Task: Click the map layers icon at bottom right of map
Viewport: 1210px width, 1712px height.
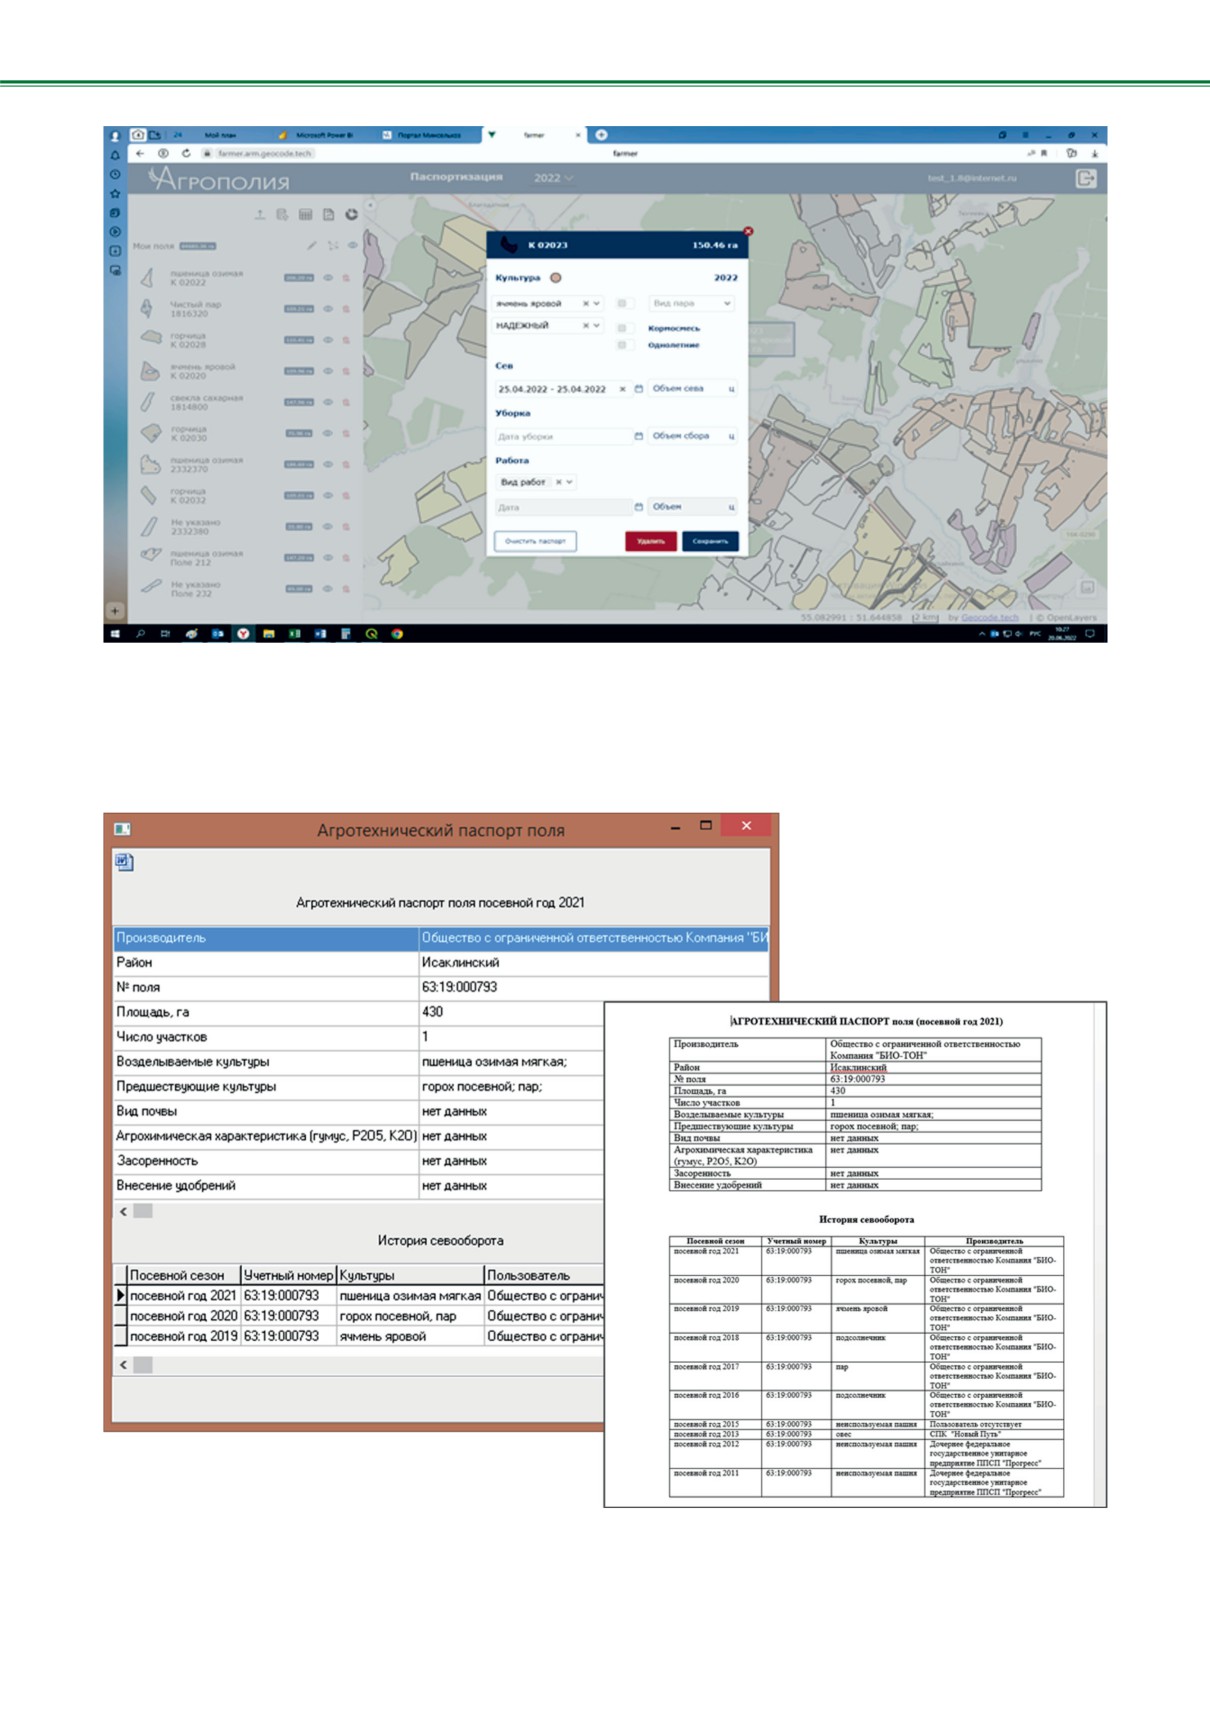Action: 1087,587
